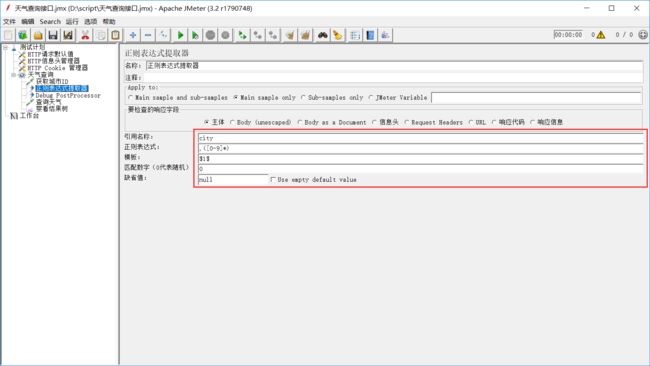Click Start no pauses icon
This screenshot has height=366, width=650.
tap(195, 35)
